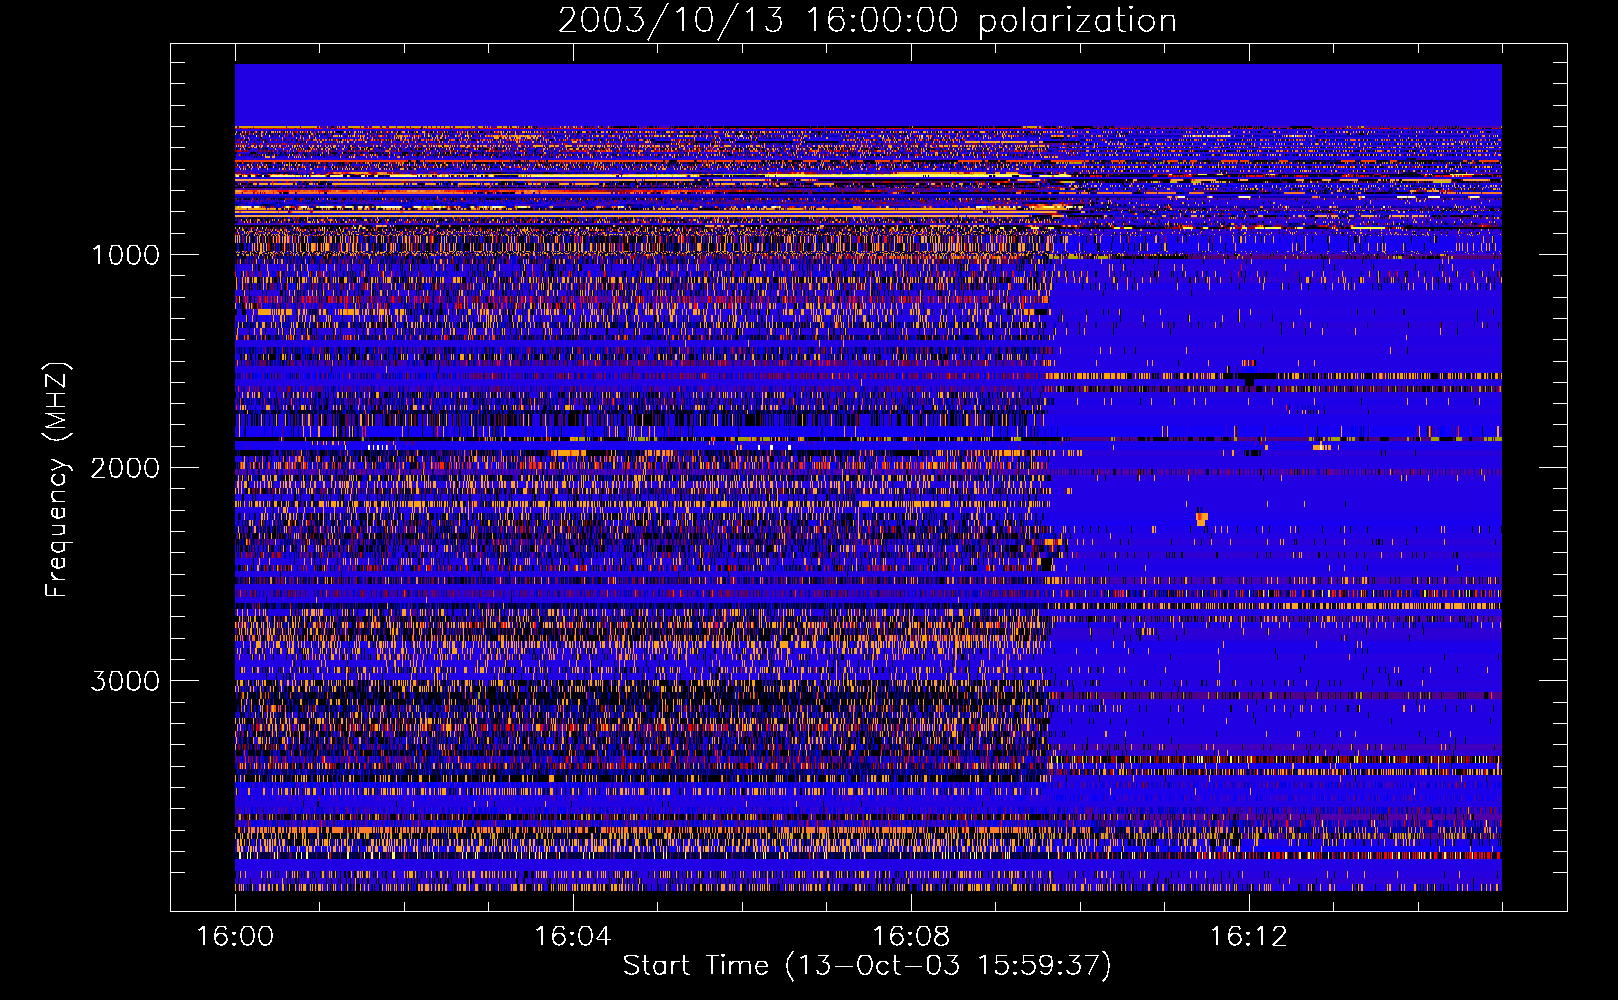Select the 1000 frequency tick label

[125, 255]
